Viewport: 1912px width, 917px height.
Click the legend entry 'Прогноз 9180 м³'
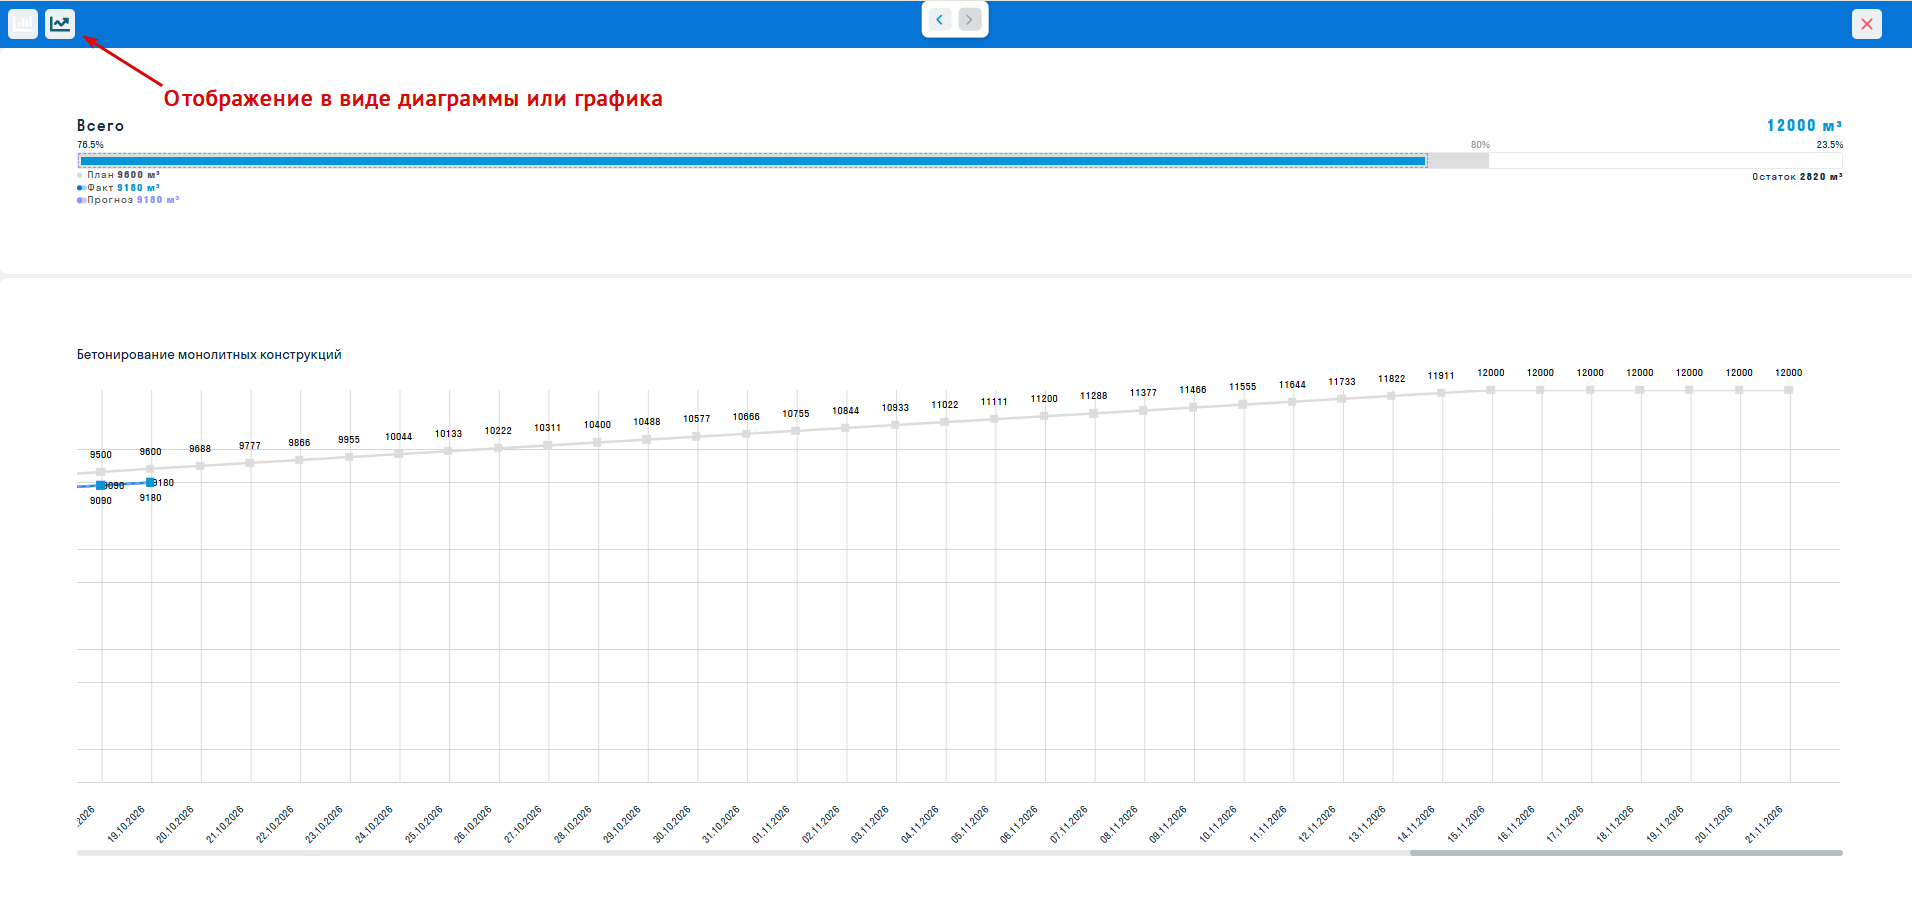129,200
